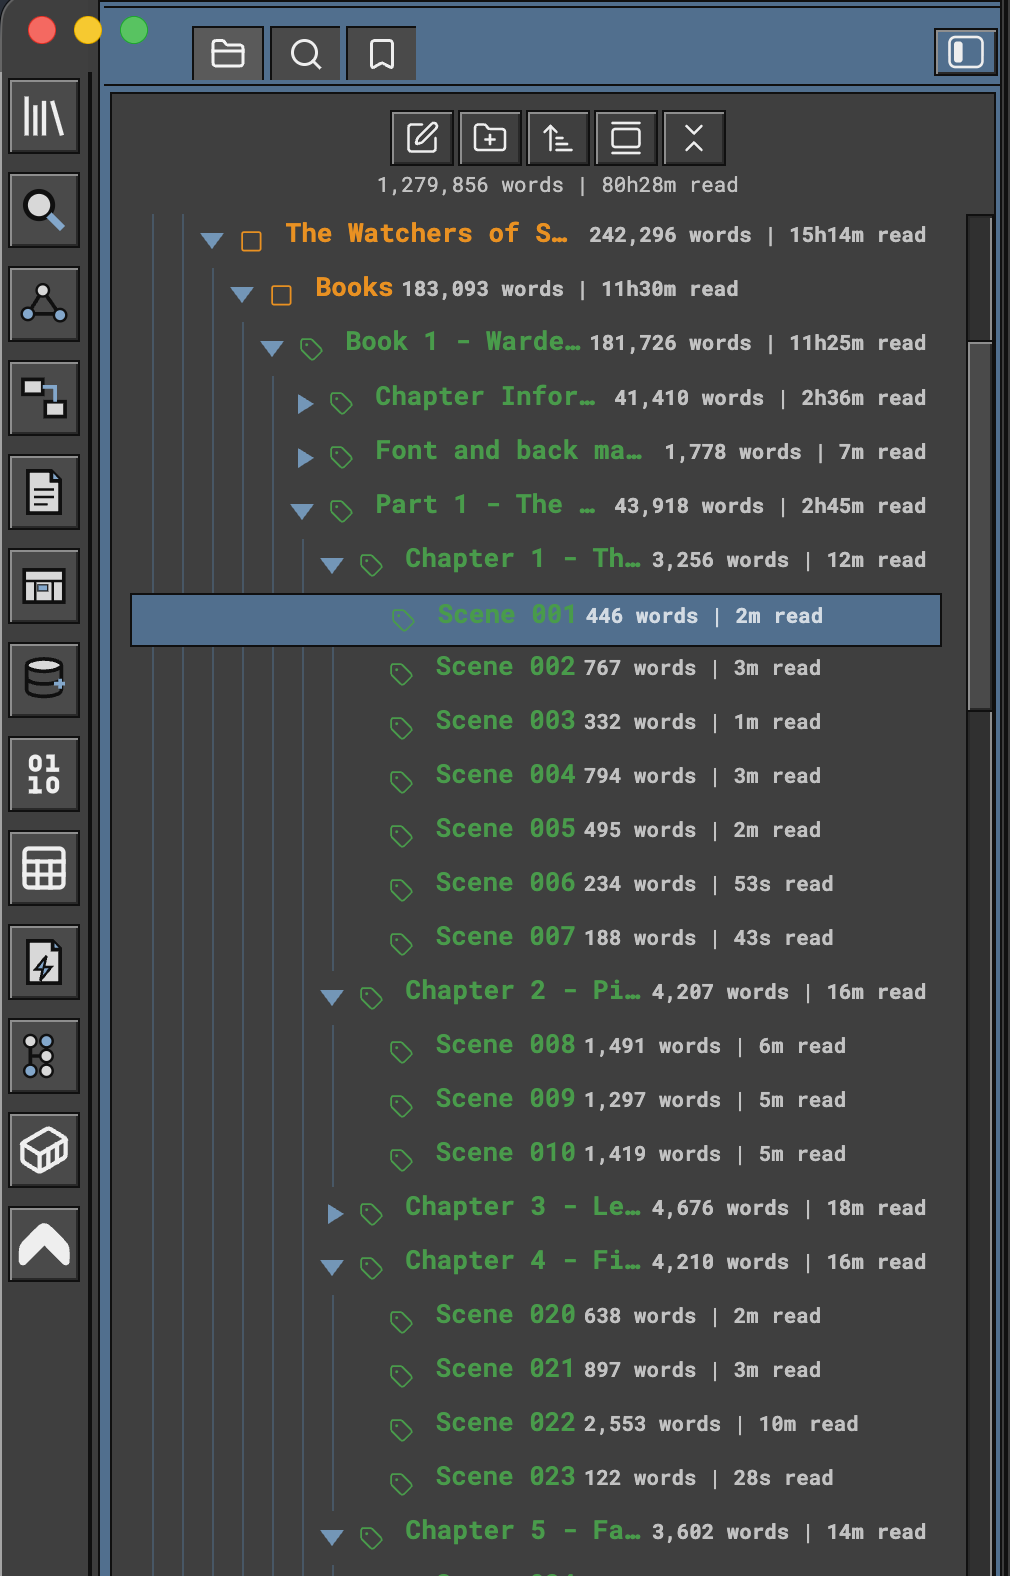The height and width of the screenshot is (1576, 1010).
Task: Collapse Book 1 - Warde… node
Action: point(272,348)
